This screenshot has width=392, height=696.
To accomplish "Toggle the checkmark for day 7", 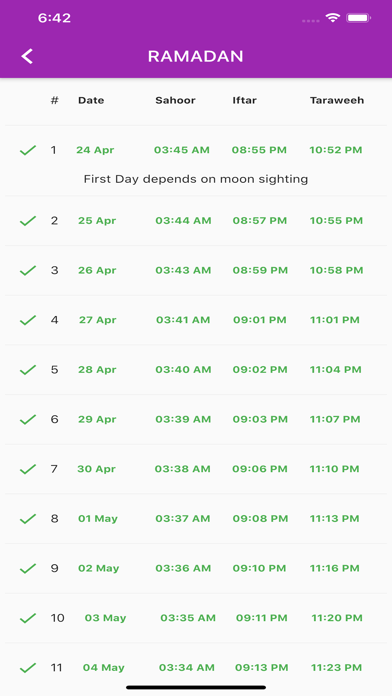I will coord(28,469).
